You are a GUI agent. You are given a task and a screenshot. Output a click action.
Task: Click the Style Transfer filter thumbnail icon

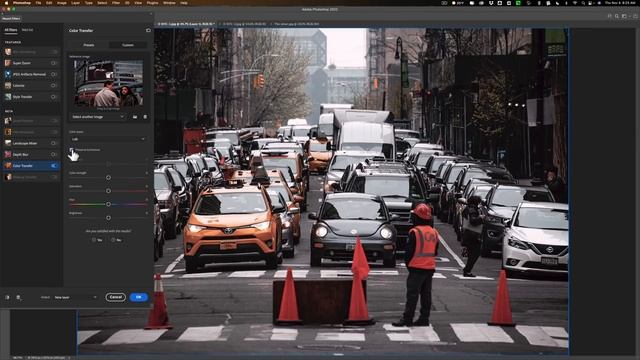tap(8, 97)
